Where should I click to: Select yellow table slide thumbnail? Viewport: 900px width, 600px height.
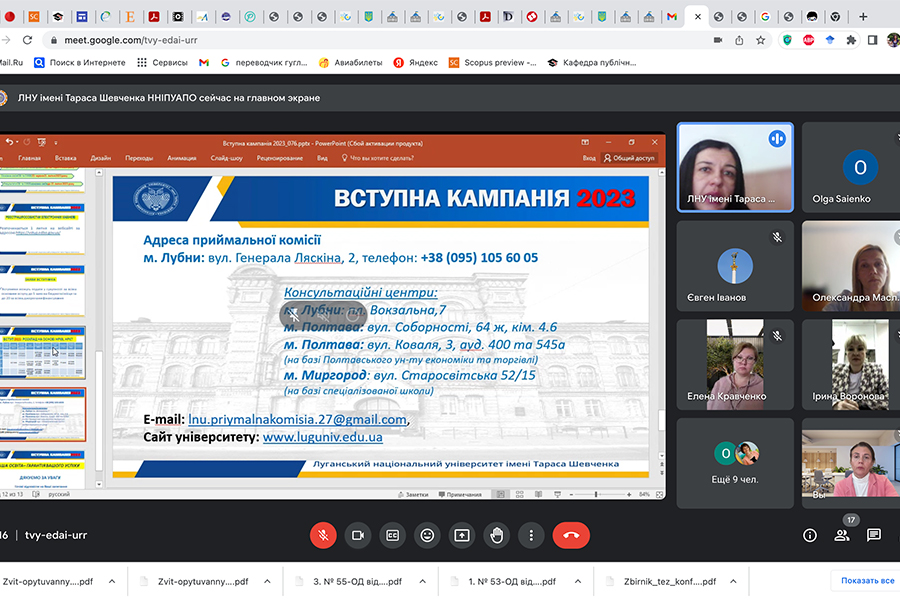click(43, 353)
